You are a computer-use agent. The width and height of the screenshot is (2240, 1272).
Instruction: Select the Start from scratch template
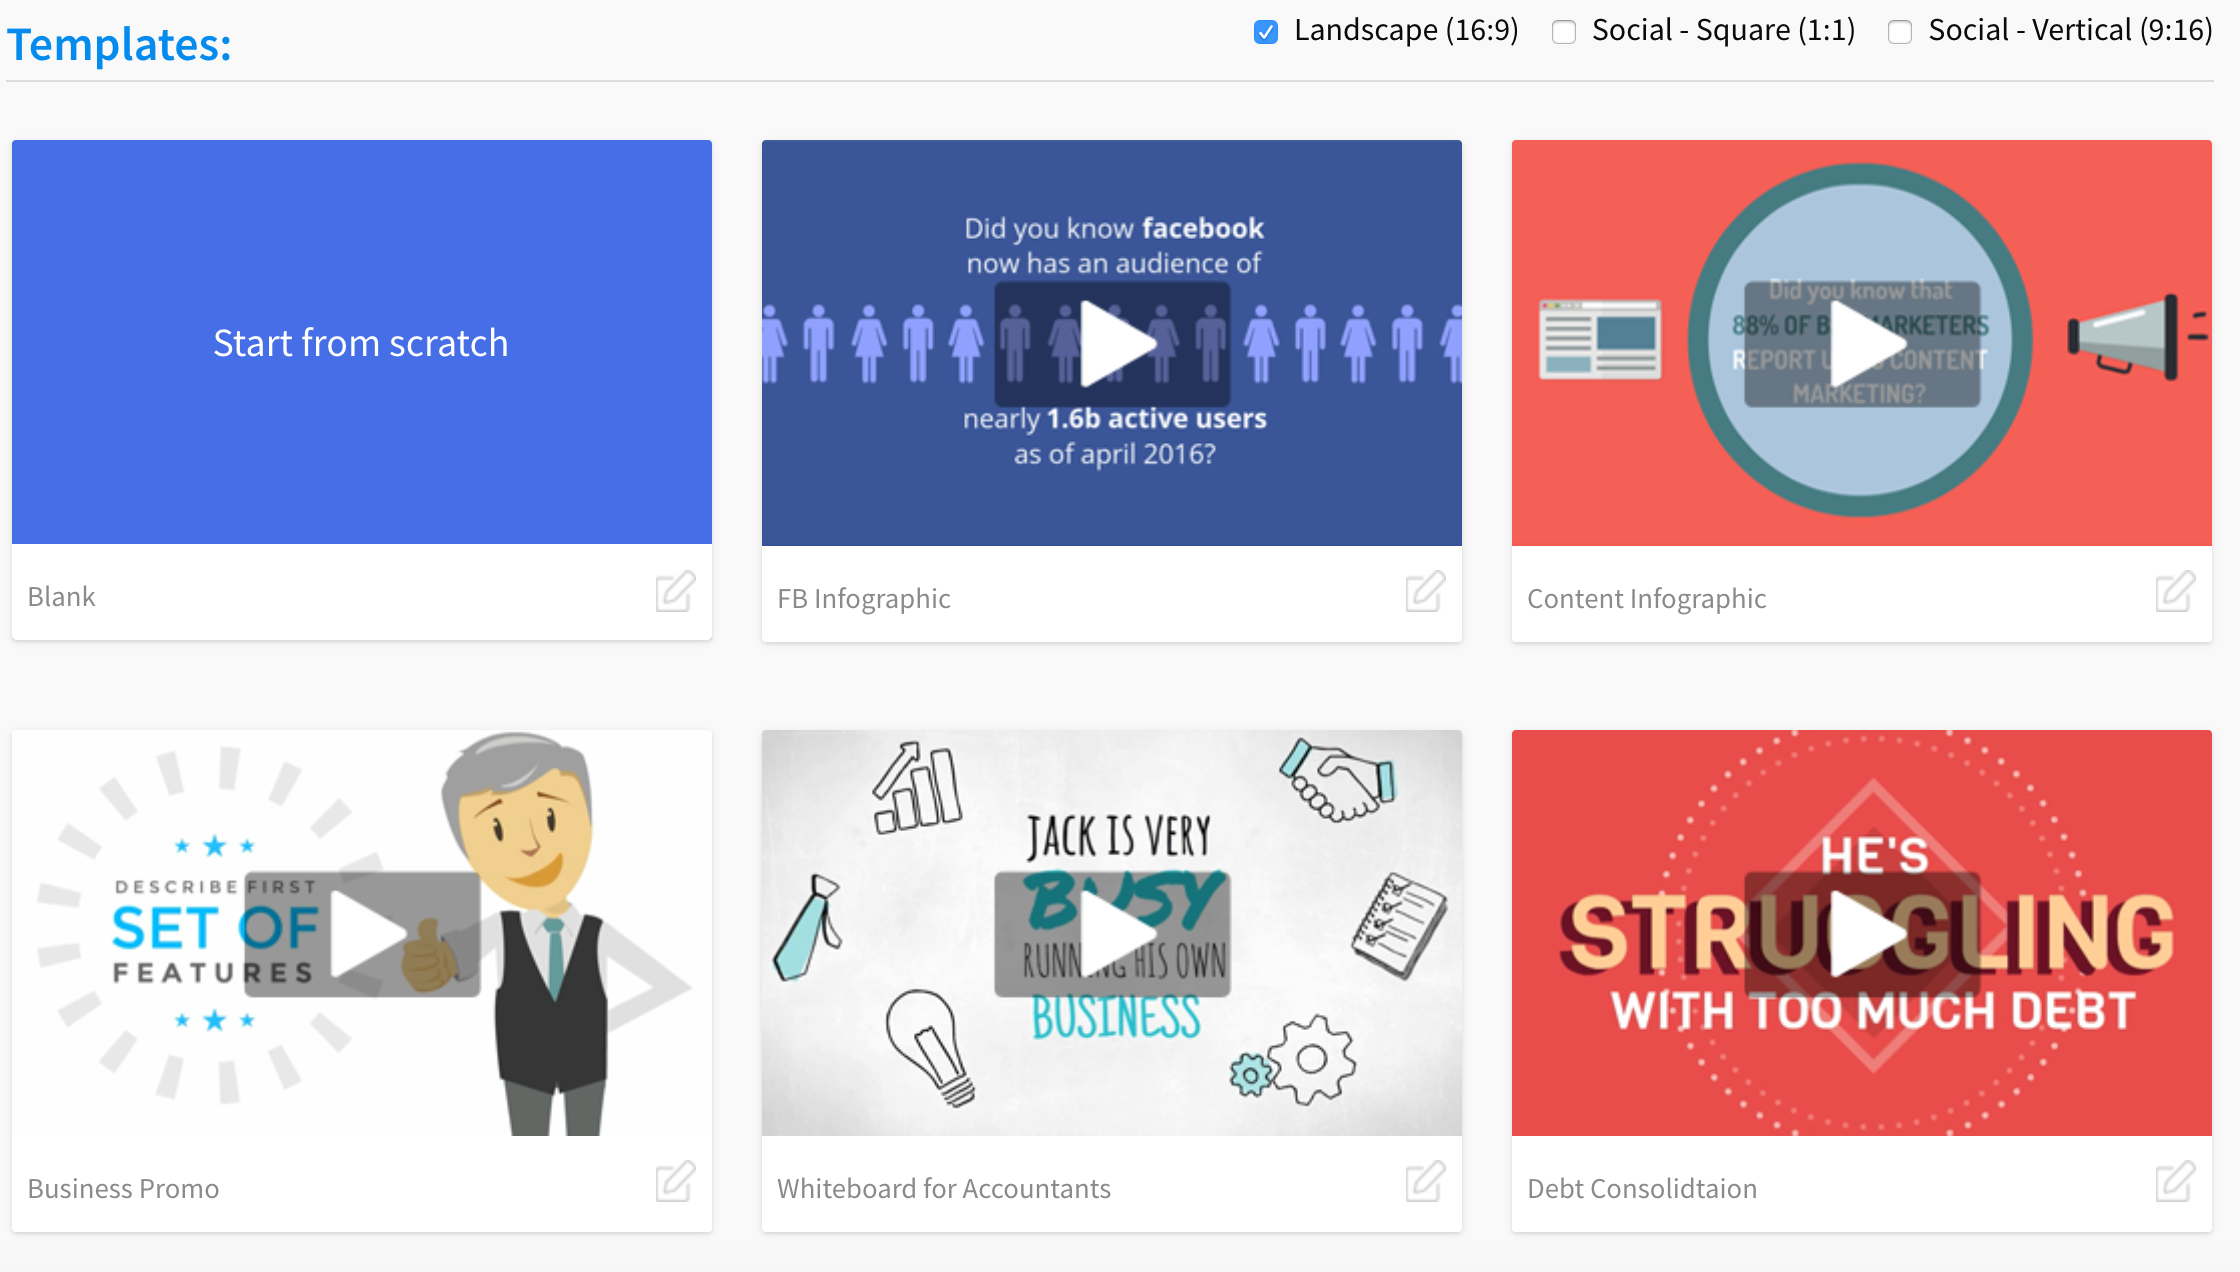click(x=361, y=342)
